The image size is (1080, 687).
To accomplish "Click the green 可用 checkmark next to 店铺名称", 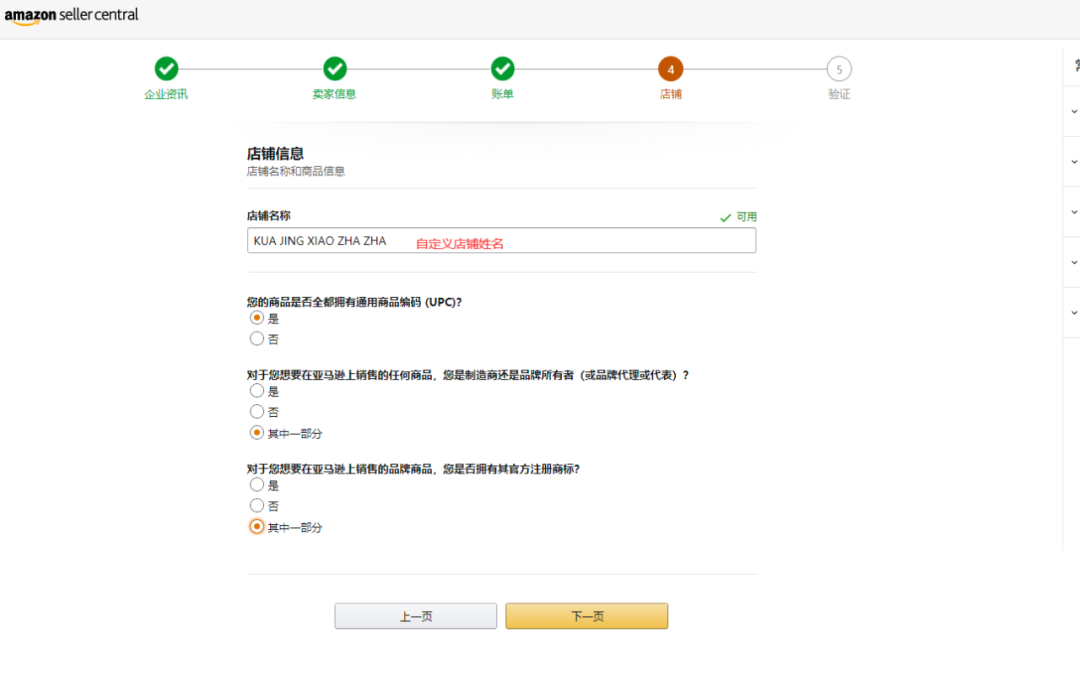I will 726,216.
